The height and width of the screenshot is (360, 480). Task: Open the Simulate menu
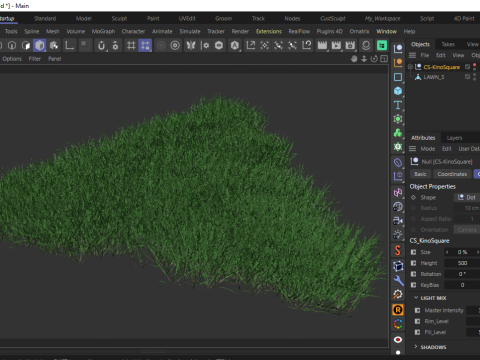[190, 31]
